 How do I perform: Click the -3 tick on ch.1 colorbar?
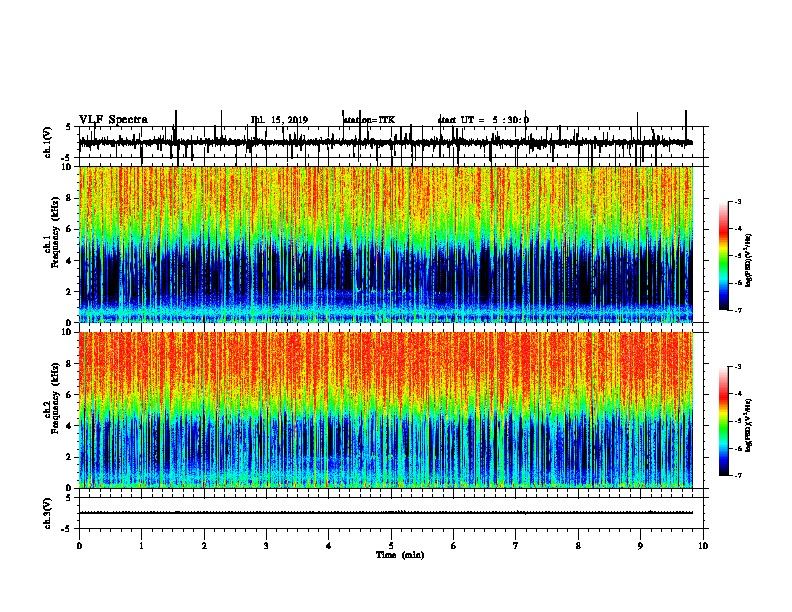click(737, 201)
